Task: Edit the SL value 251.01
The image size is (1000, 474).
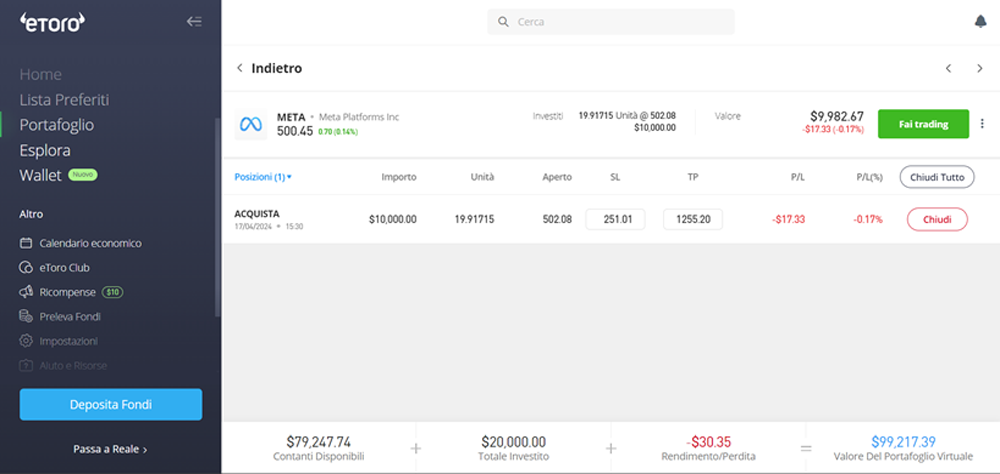Action: (x=615, y=219)
